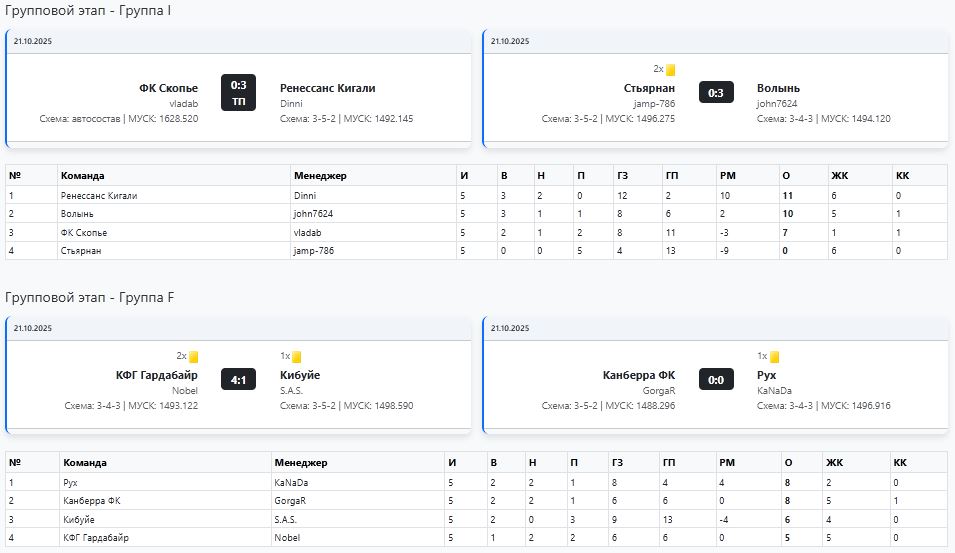Screen dimensions: 955x553
Task: Open the Стьярнан vs Волынь 0:3 score
Action: click(x=716, y=93)
